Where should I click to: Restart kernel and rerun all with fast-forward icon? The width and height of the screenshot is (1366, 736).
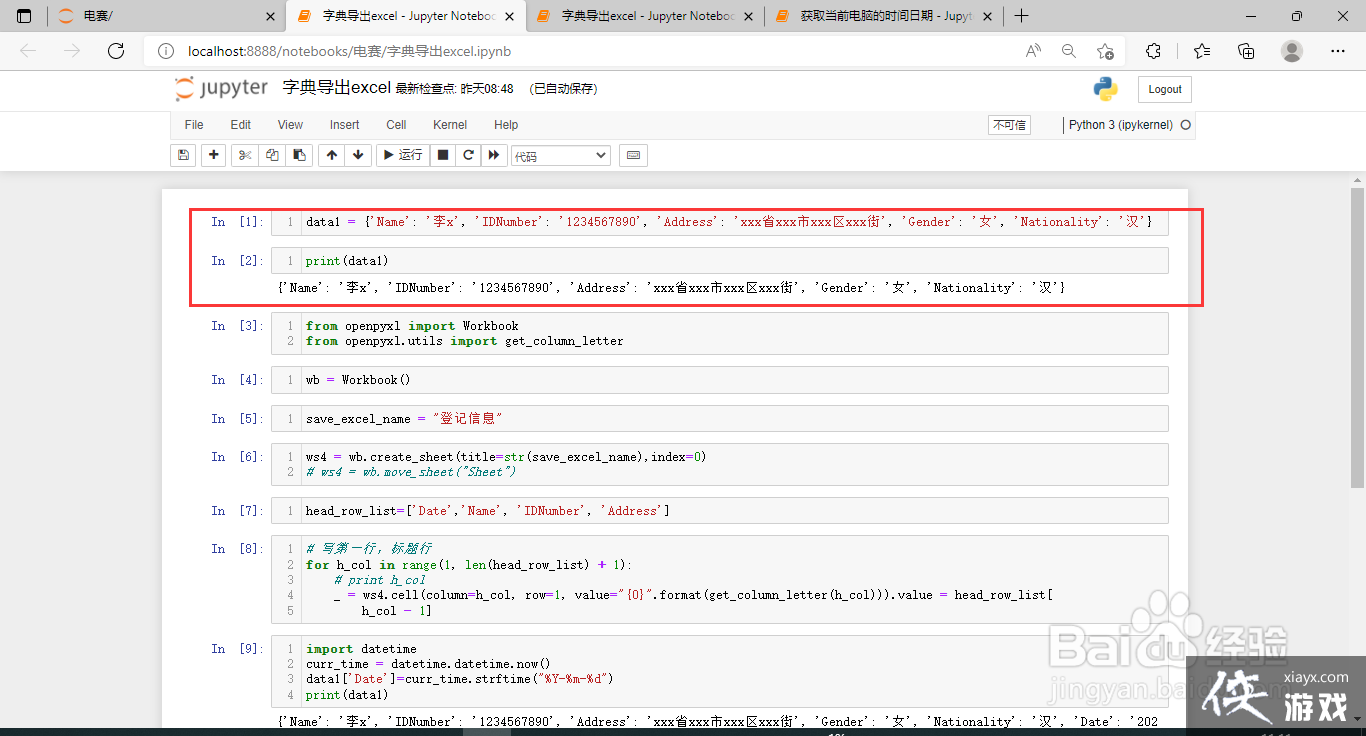[x=493, y=155]
